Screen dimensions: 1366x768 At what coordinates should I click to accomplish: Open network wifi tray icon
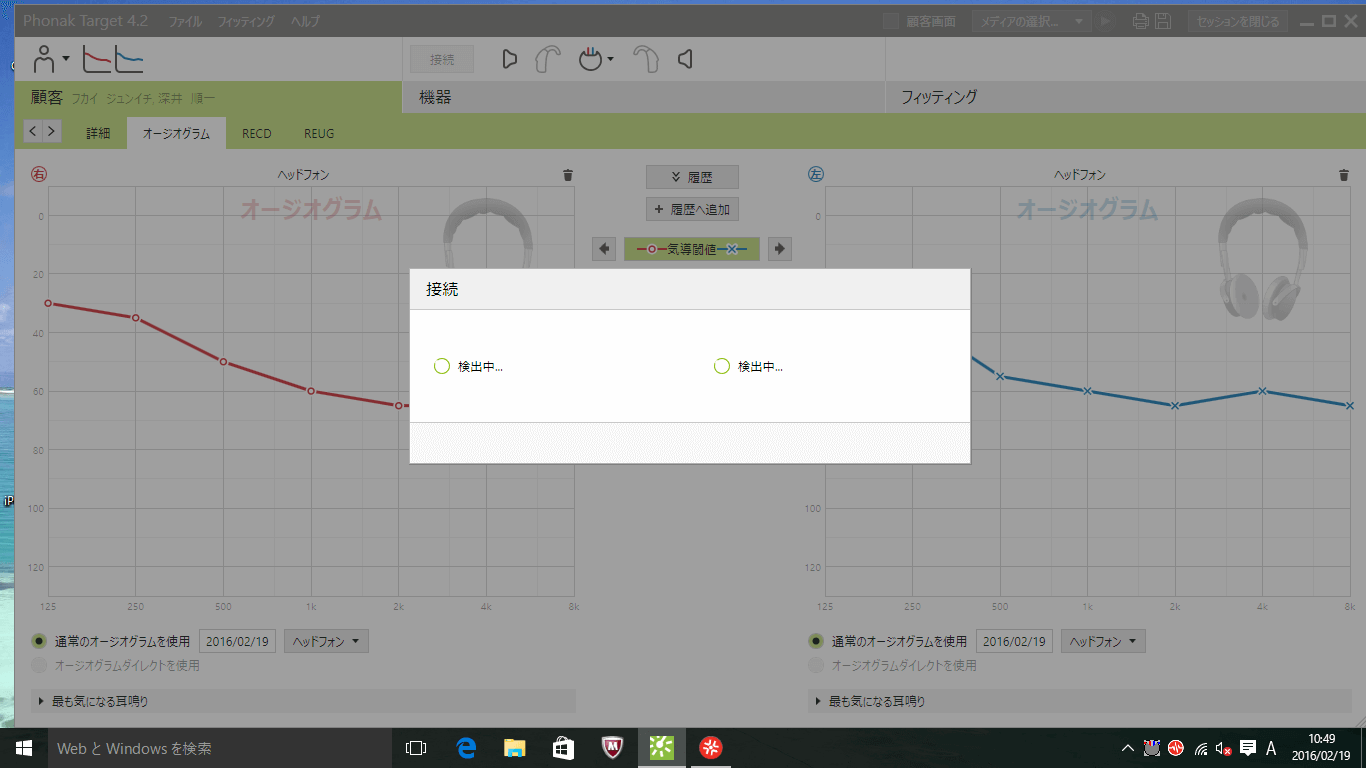click(x=1200, y=748)
